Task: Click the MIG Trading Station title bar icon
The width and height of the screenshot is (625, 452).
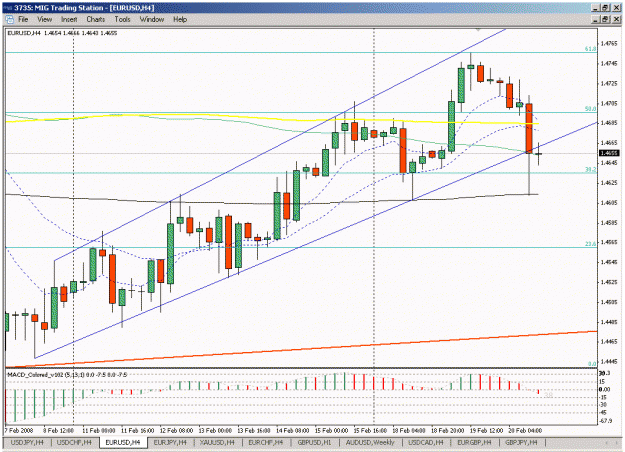Action: (x=8, y=8)
